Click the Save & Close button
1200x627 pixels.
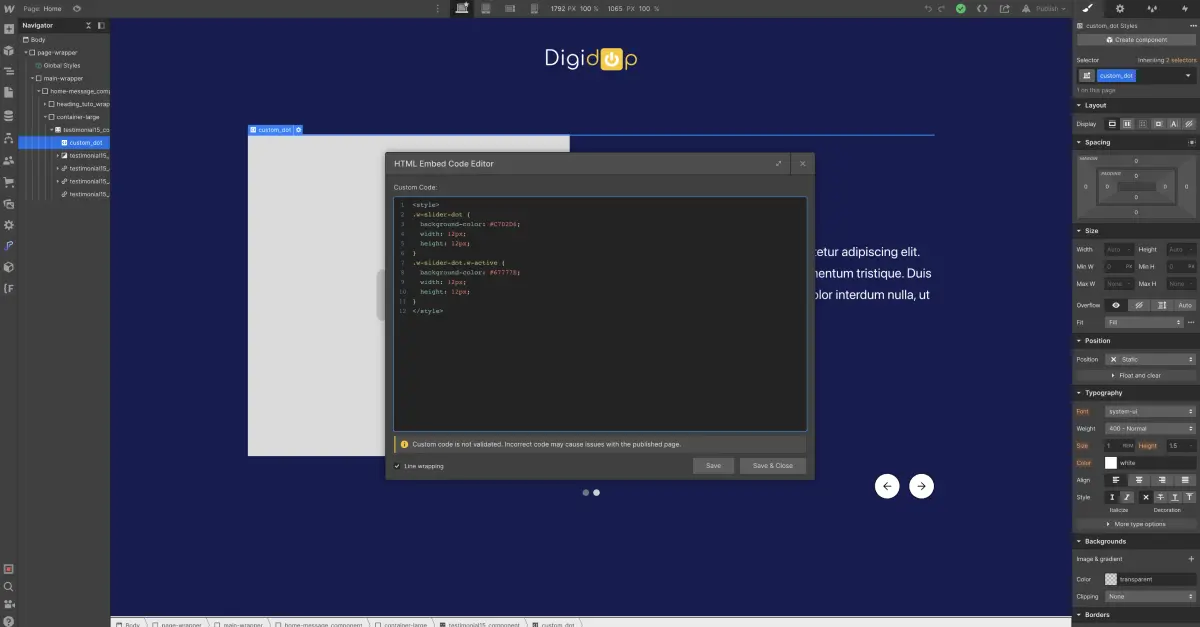(773, 466)
